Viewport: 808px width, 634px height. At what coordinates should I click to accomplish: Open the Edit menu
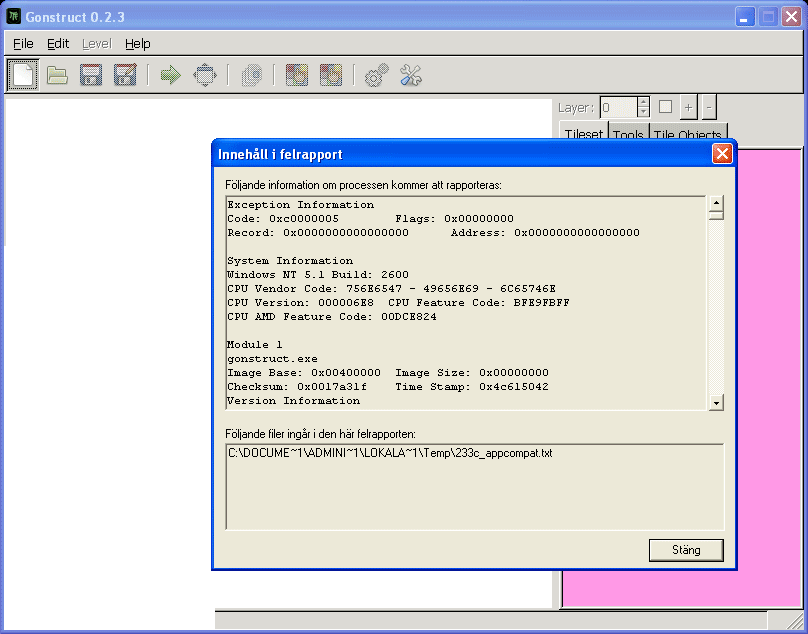[58, 44]
